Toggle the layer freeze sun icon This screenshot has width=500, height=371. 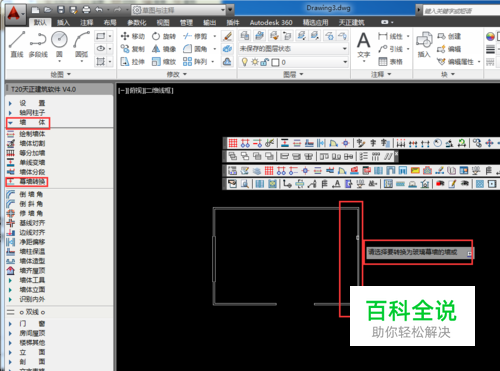point(255,62)
